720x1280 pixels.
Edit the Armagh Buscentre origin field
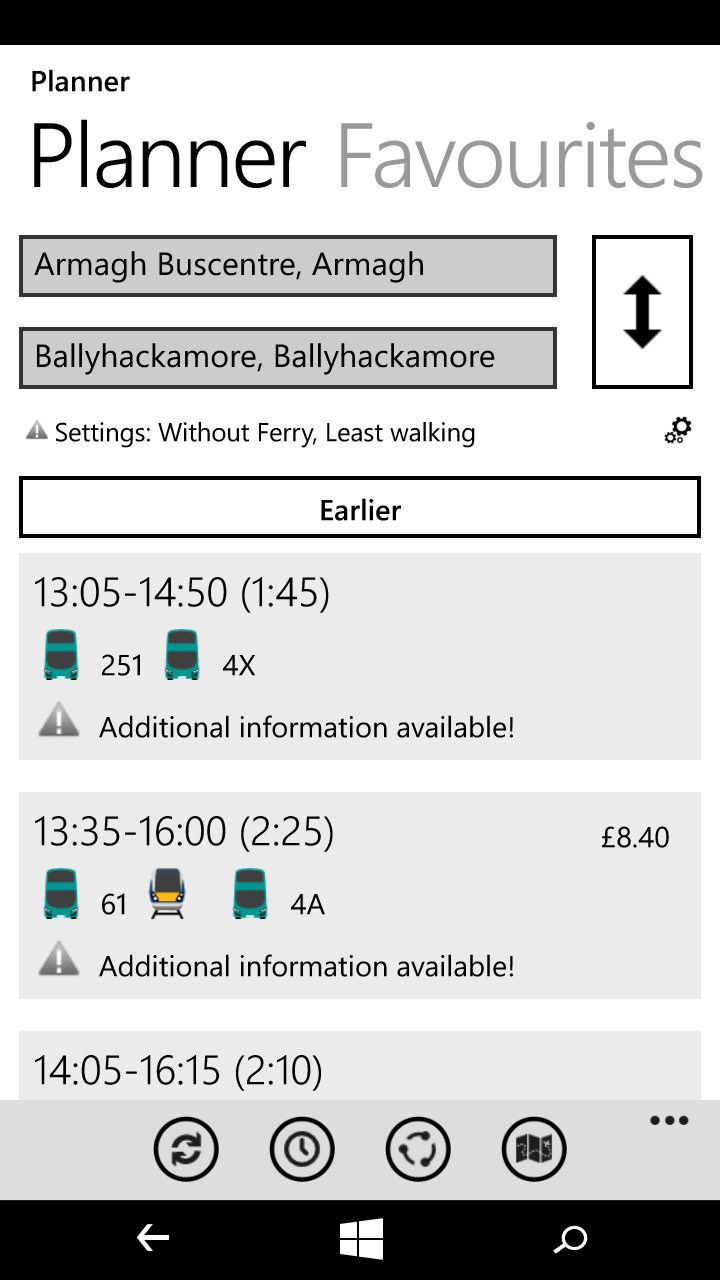pos(288,266)
